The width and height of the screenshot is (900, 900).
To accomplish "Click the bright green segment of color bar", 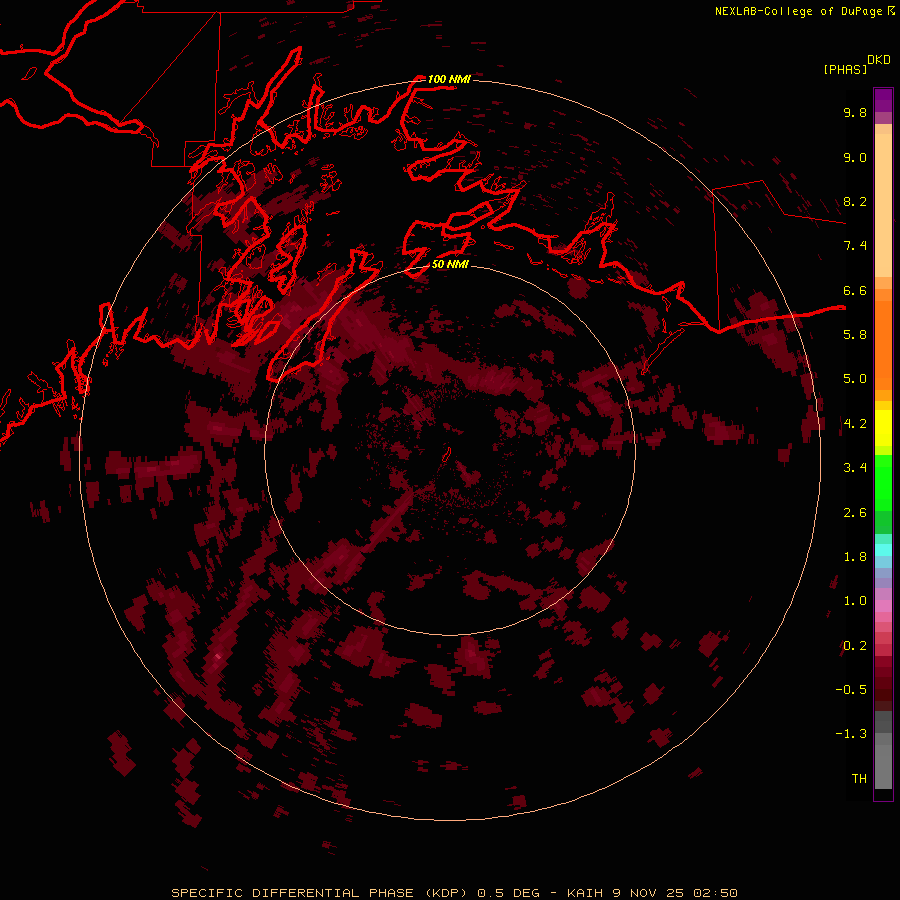I will pos(883,483).
